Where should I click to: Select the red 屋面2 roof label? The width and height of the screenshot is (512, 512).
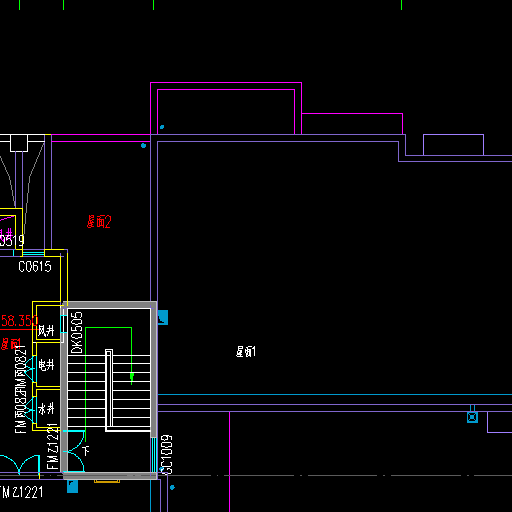click(x=99, y=222)
